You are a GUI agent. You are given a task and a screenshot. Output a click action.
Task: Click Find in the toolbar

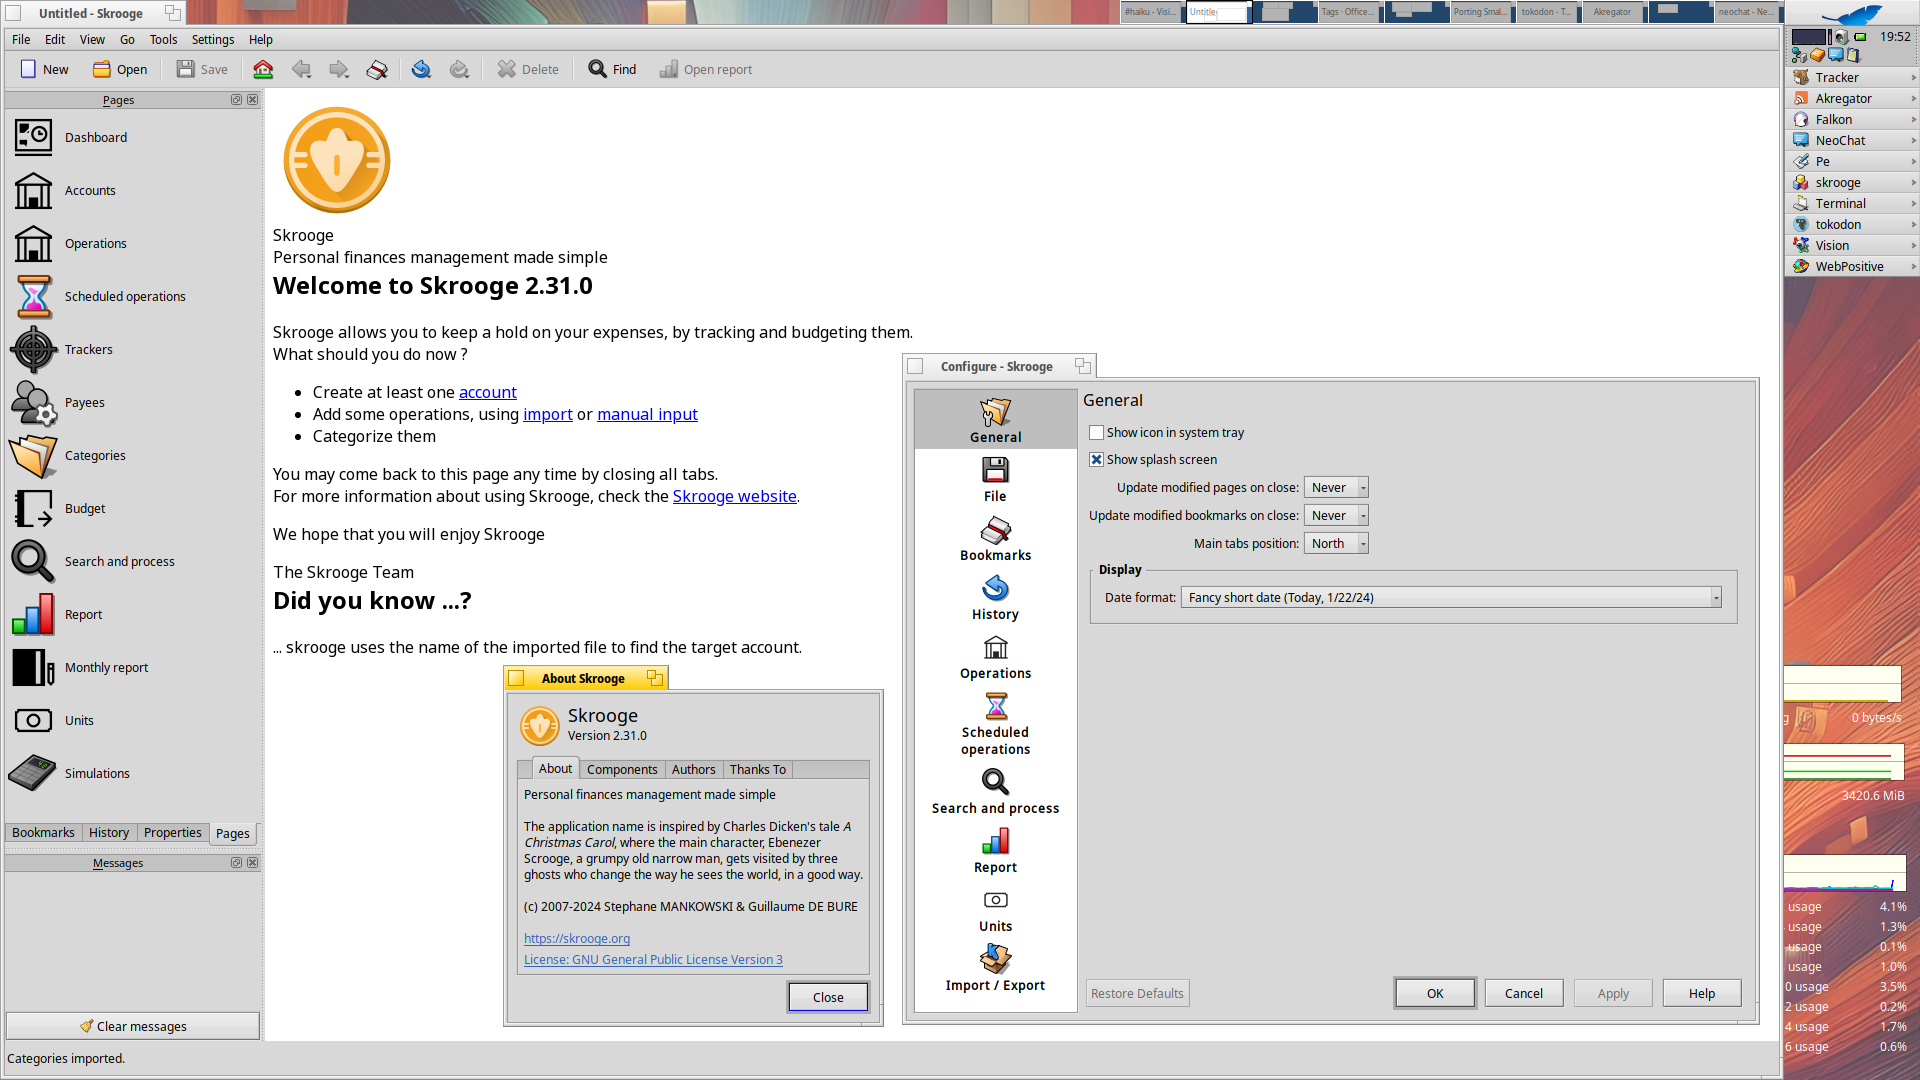[x=612, y=69]
